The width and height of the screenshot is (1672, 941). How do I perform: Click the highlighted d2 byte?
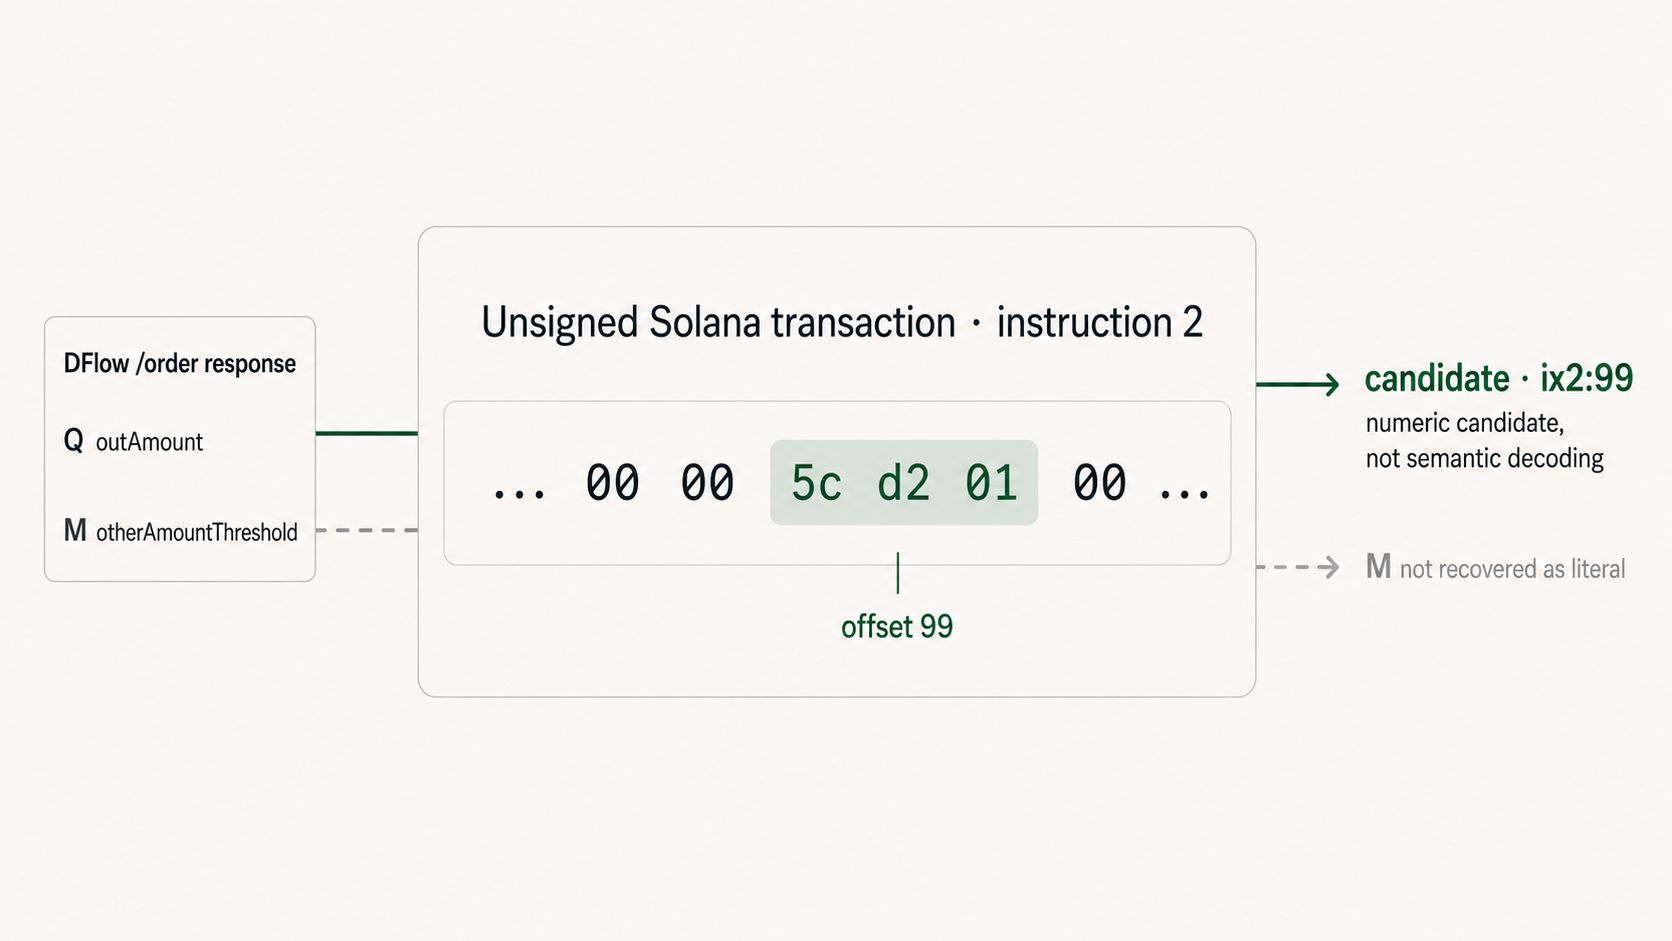pyautogui.click(x=903, y=483)
